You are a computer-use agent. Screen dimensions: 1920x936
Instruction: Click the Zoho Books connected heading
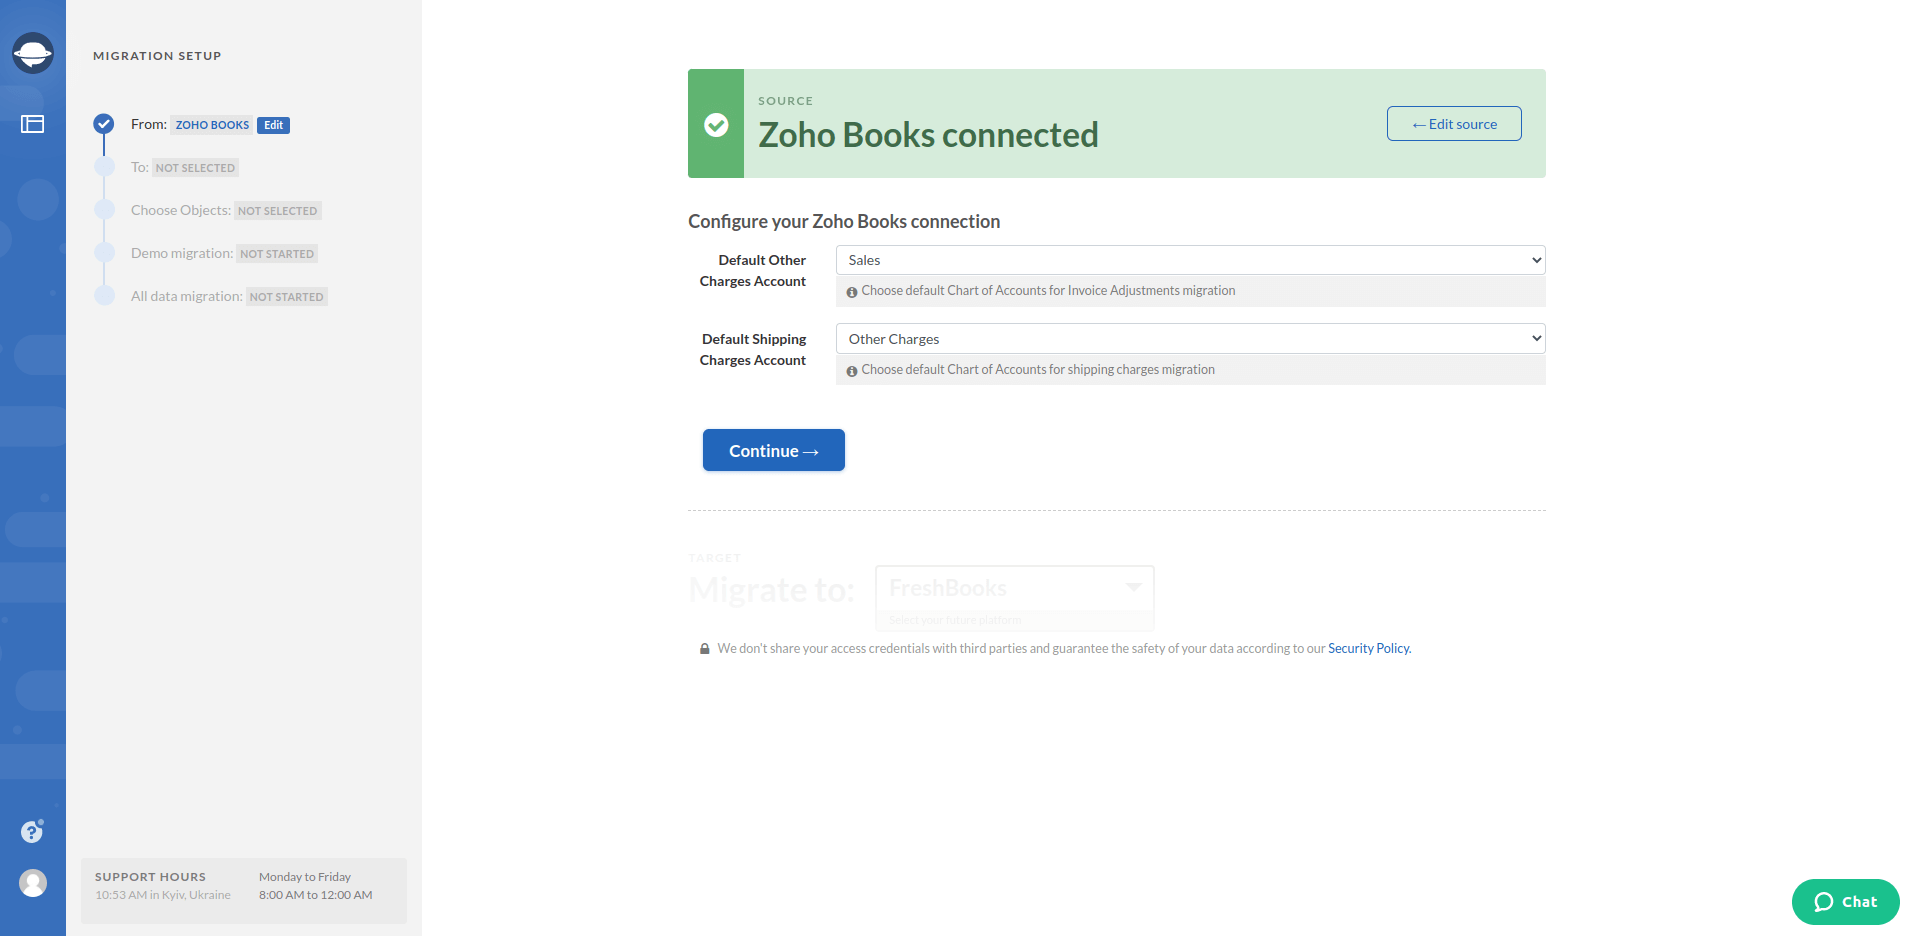tap(928, 135)
